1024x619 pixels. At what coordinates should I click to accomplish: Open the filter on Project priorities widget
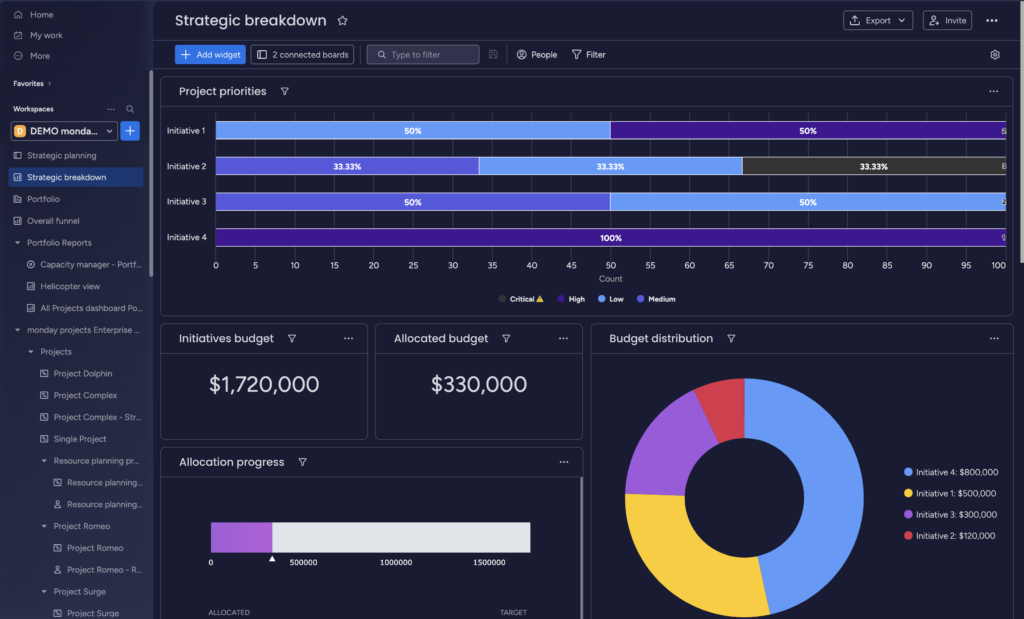[286, 91]
